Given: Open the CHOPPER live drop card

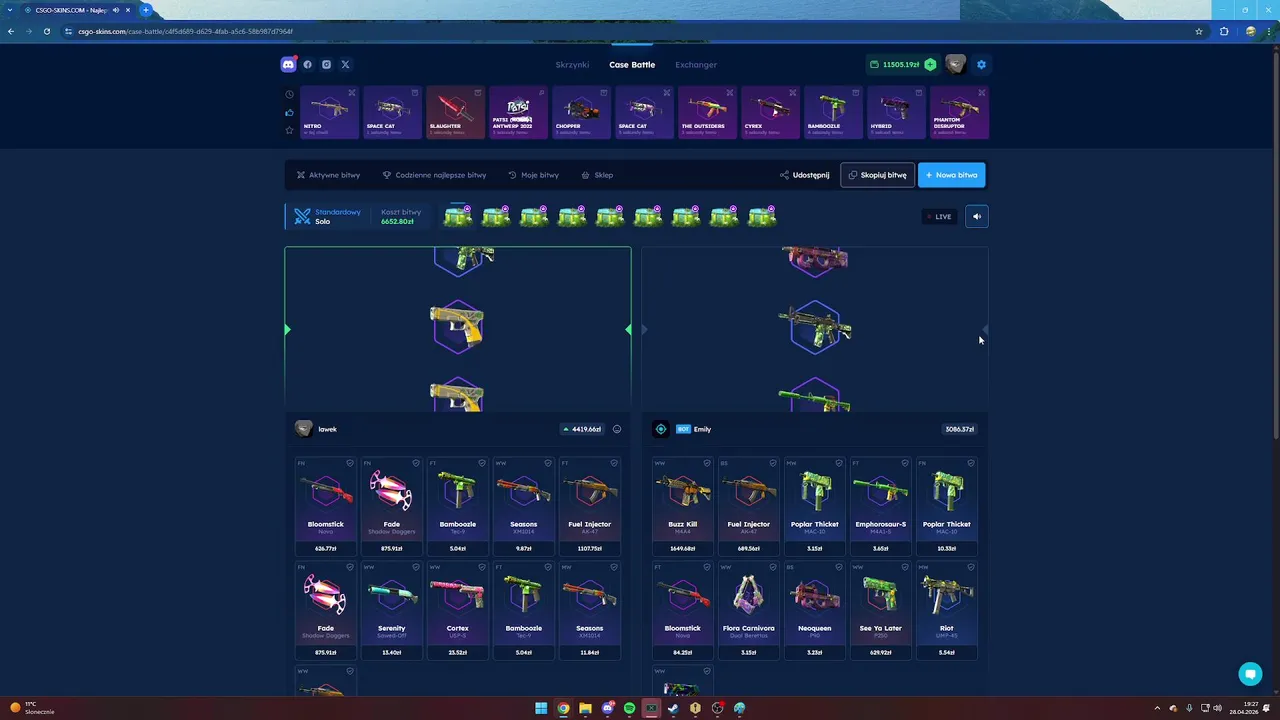Looking at the screenshot, I should pyautogui.click(x=581, y=112).
